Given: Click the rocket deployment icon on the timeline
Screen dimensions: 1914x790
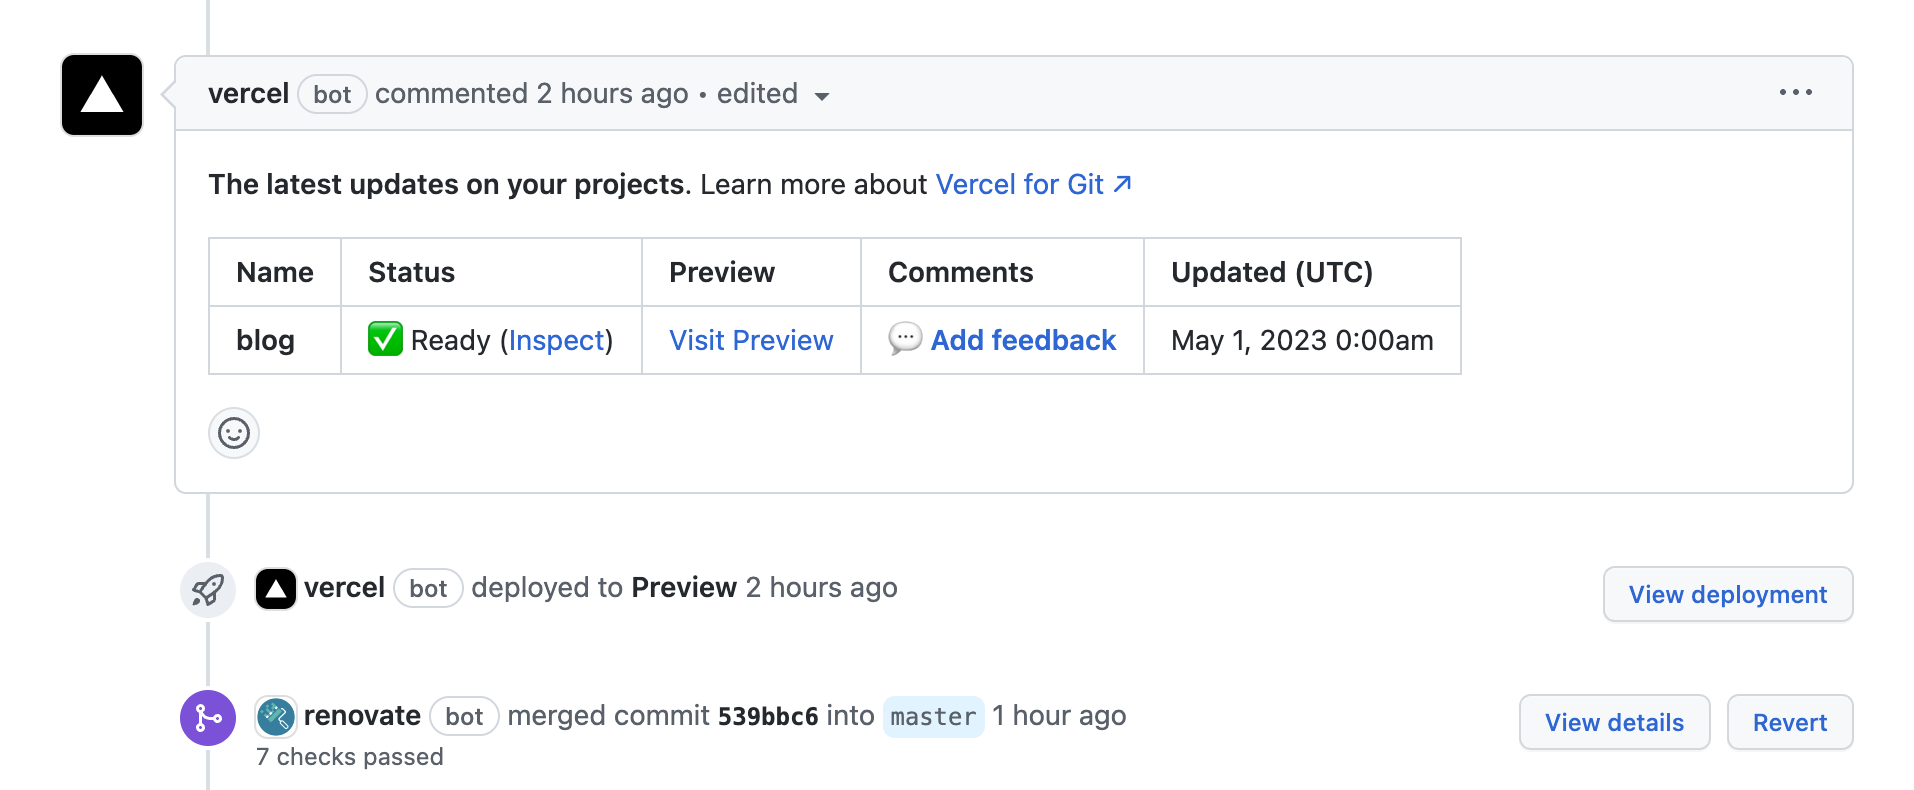Looking at the screenshot, I should coord(208,589).
